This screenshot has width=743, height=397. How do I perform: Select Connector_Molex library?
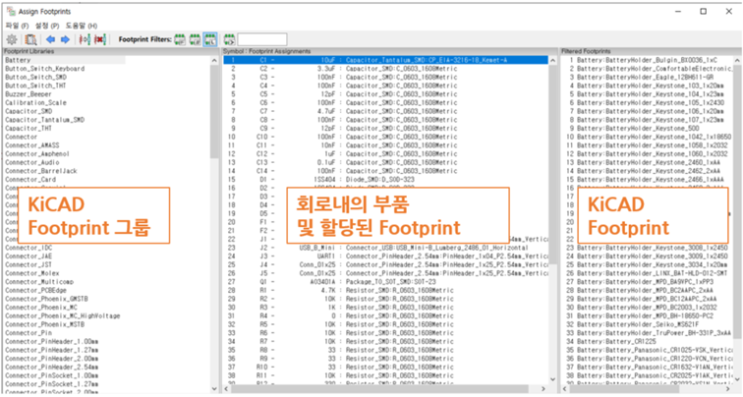click(x=32, y=273)
